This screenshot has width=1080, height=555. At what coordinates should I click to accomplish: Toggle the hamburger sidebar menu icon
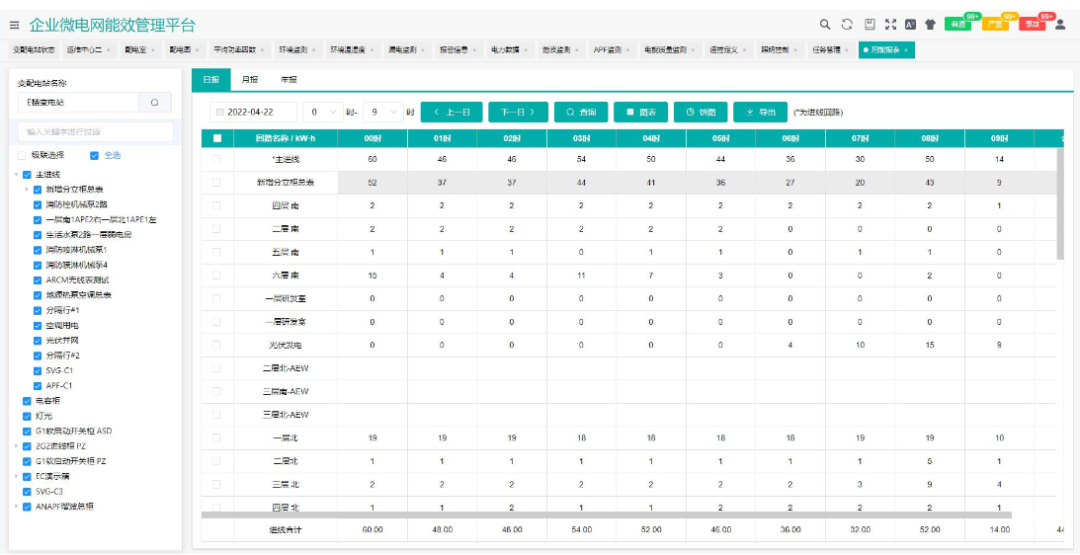(x=14, y=25)
